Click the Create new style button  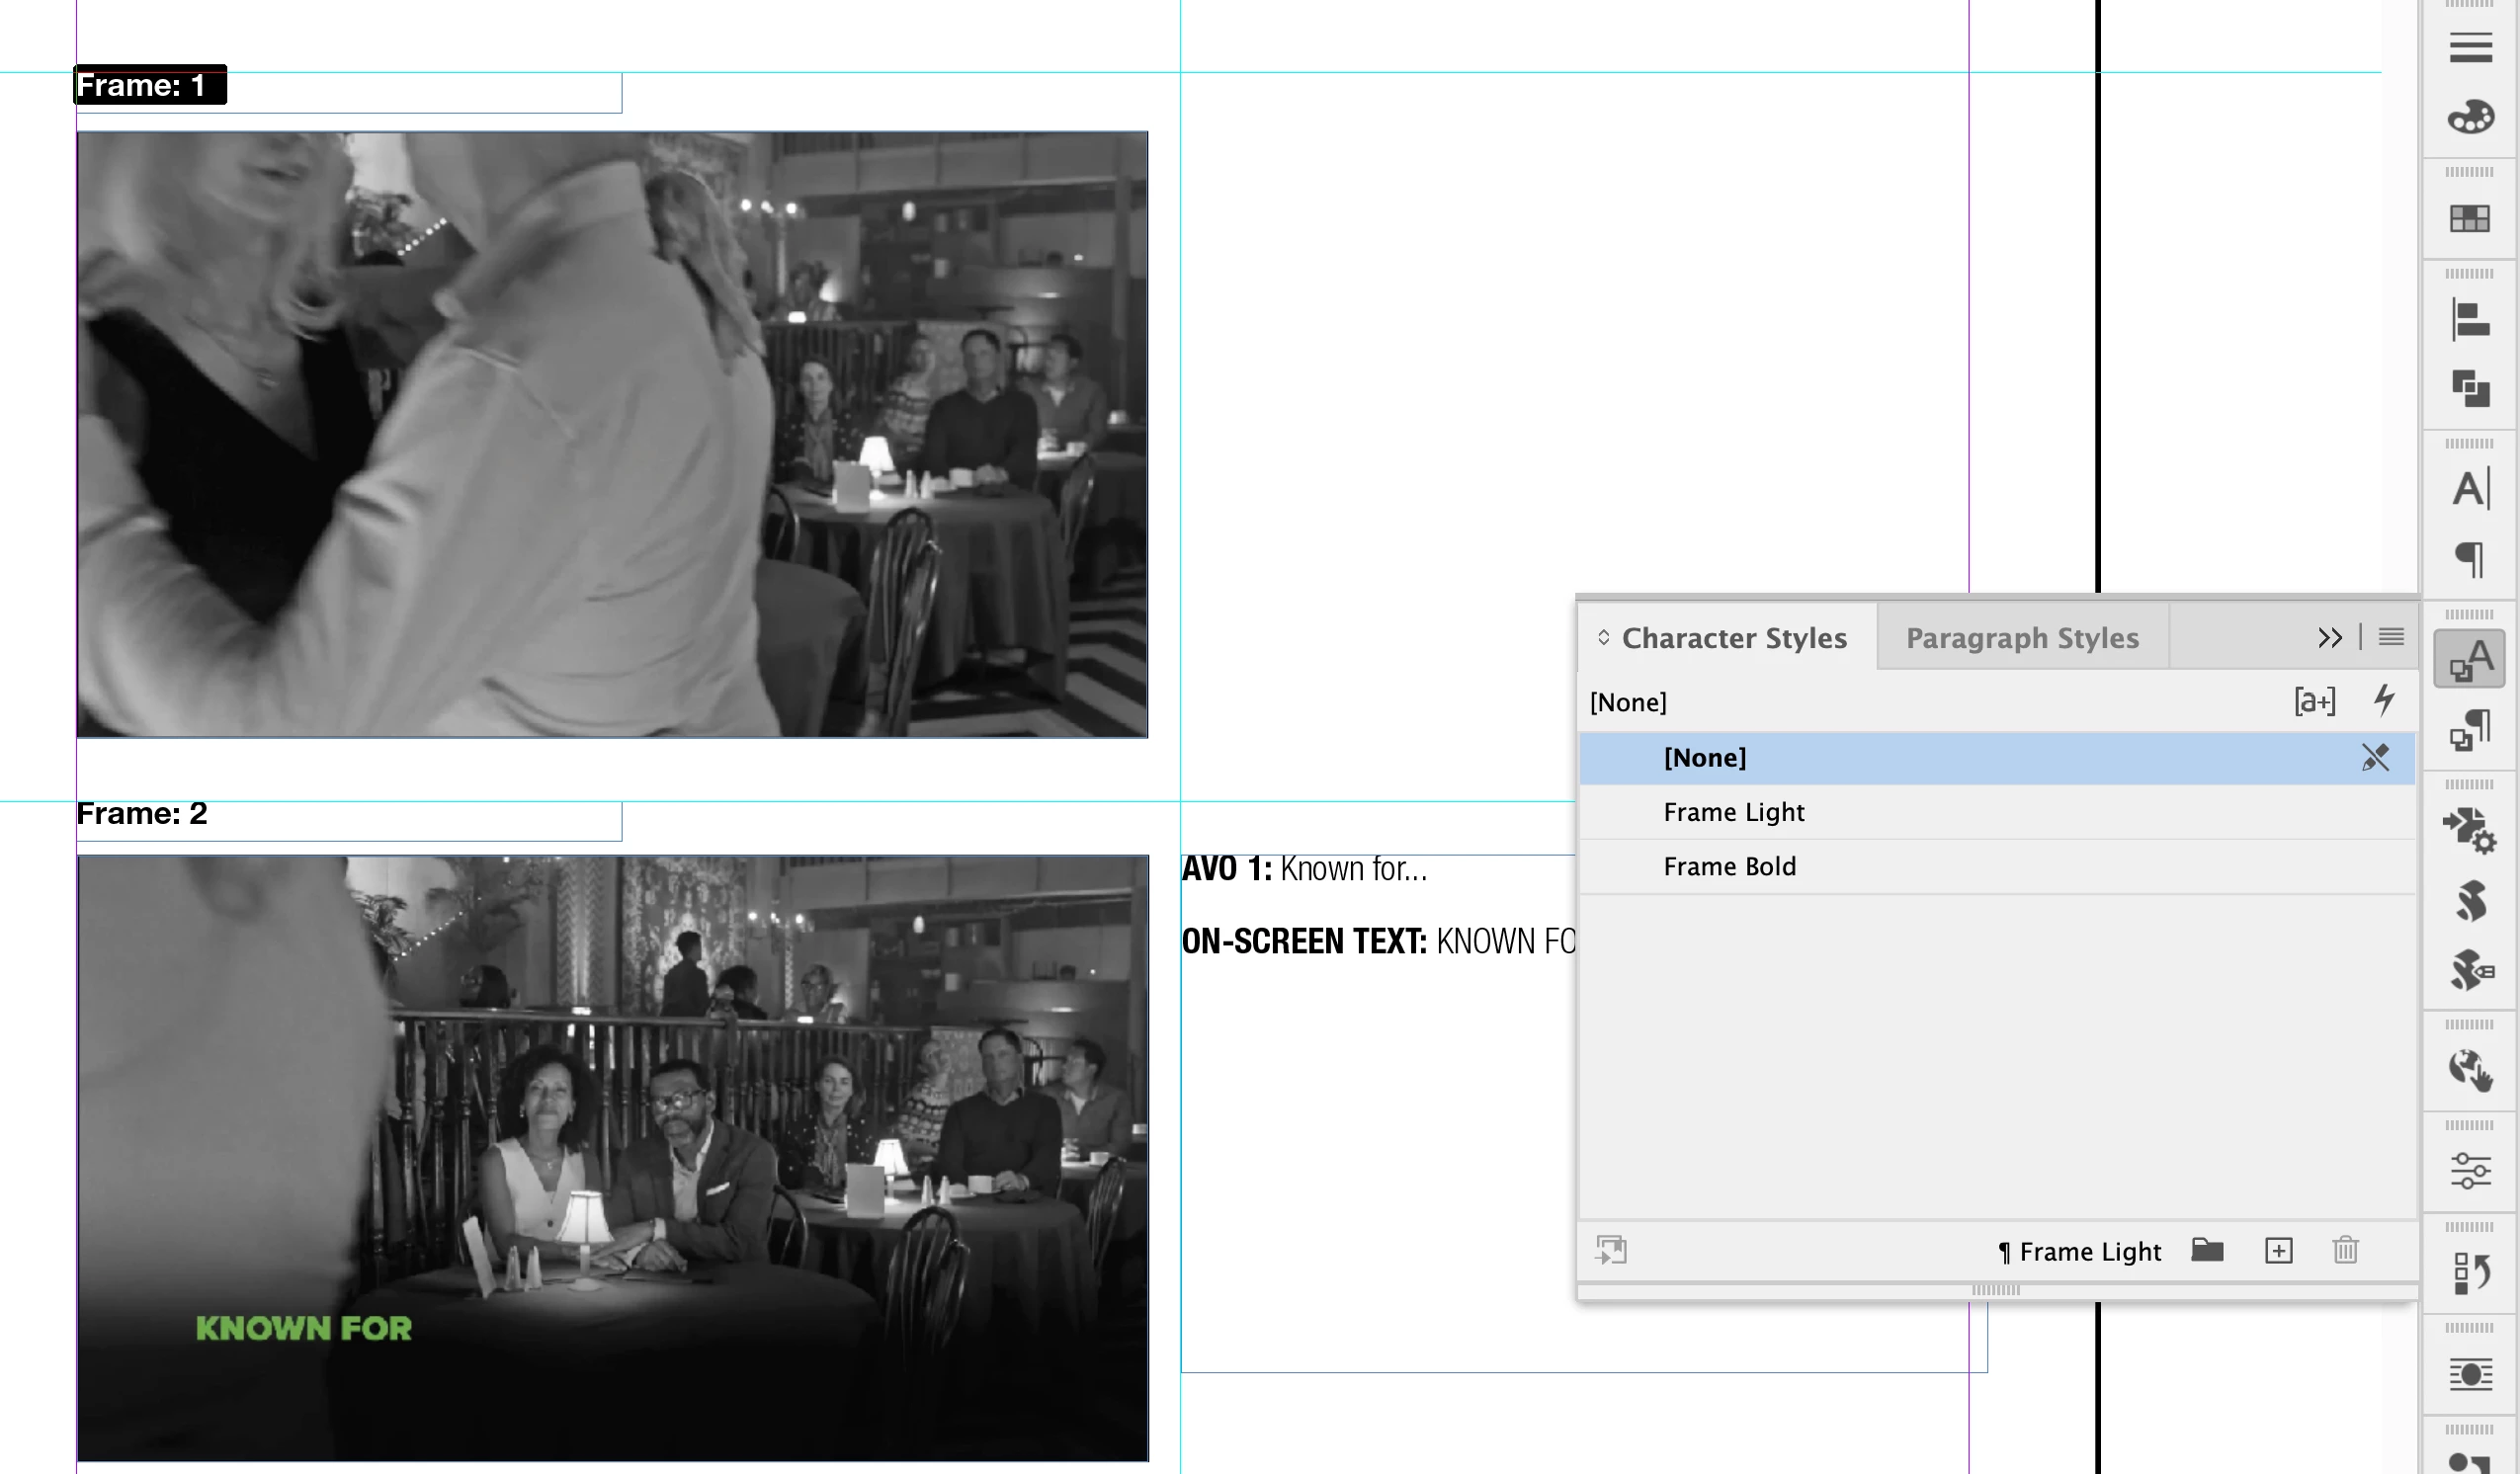point(2278,1251)
